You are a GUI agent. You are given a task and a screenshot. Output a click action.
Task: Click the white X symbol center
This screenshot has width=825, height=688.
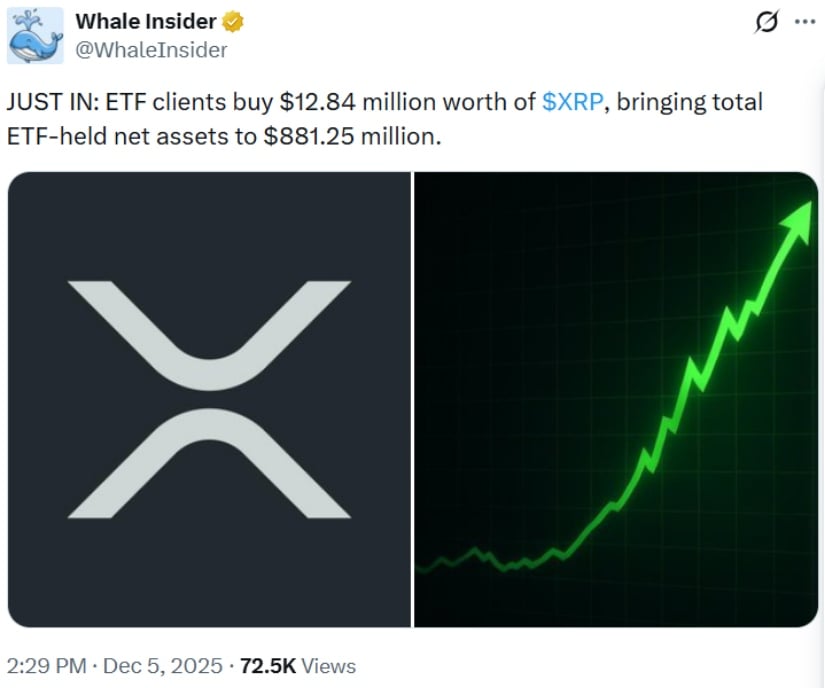click(209, 399)
